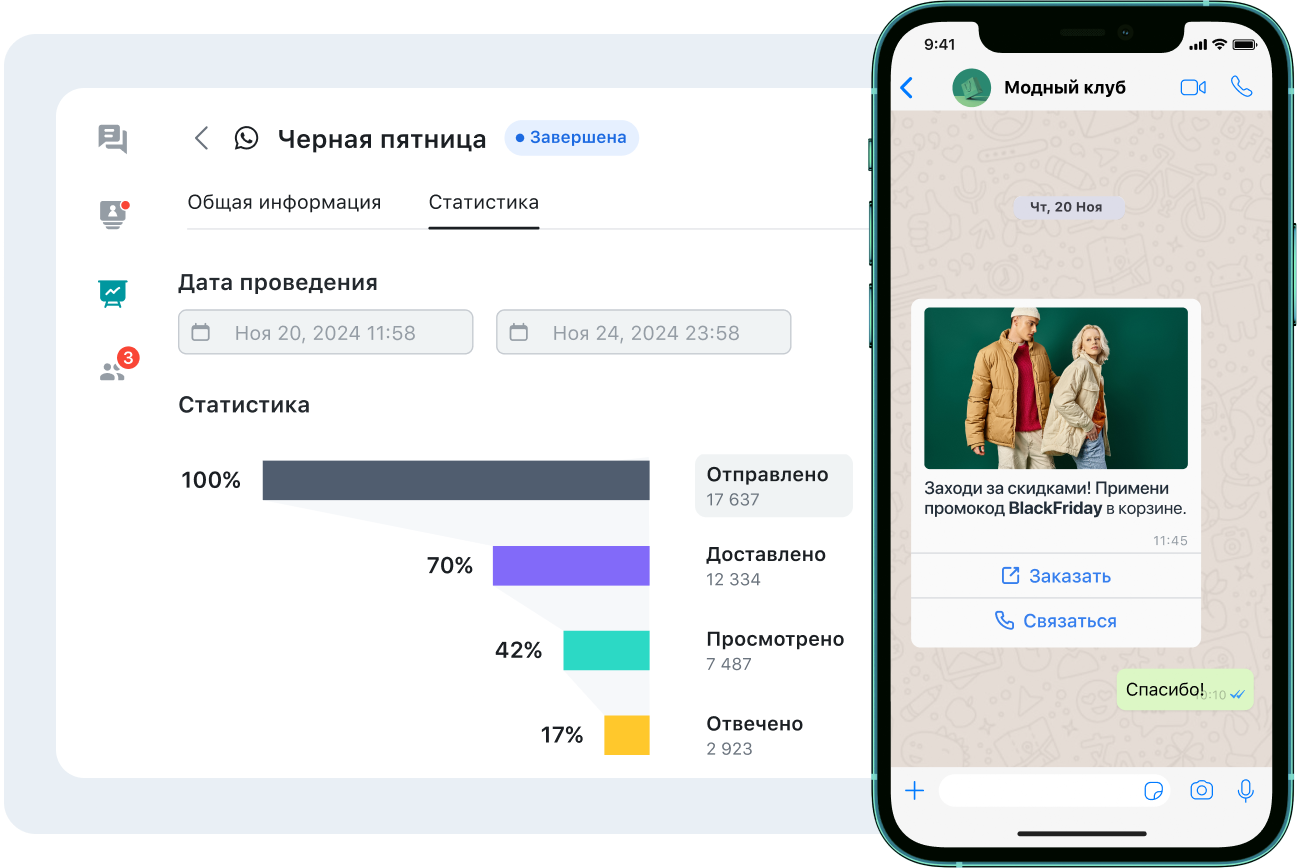
Task: Tap the camera icon in the message bar
Action: pyautogui.click(x=1201, y=790)
